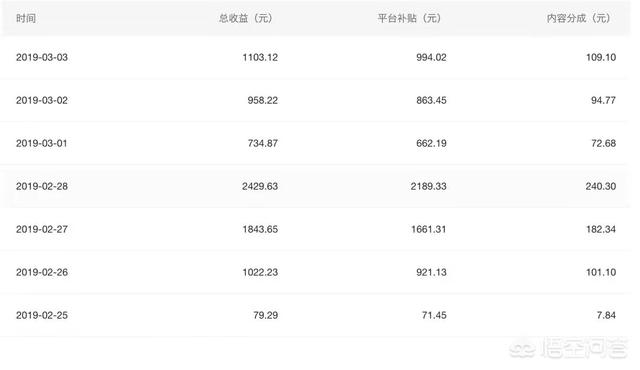Click total income value 1103.12
The width and height of the screenshot is (640, 370).
(260, 57)
